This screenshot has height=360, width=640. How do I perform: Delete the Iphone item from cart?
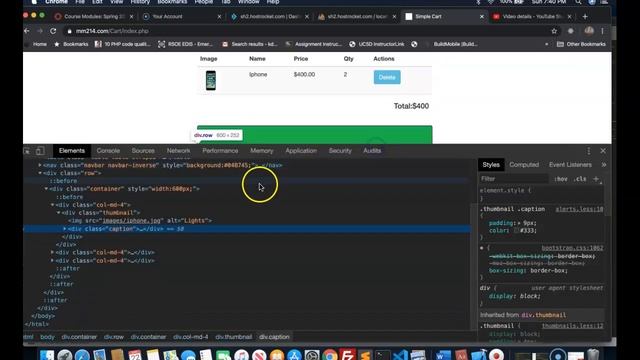click(x=387, y=77)
